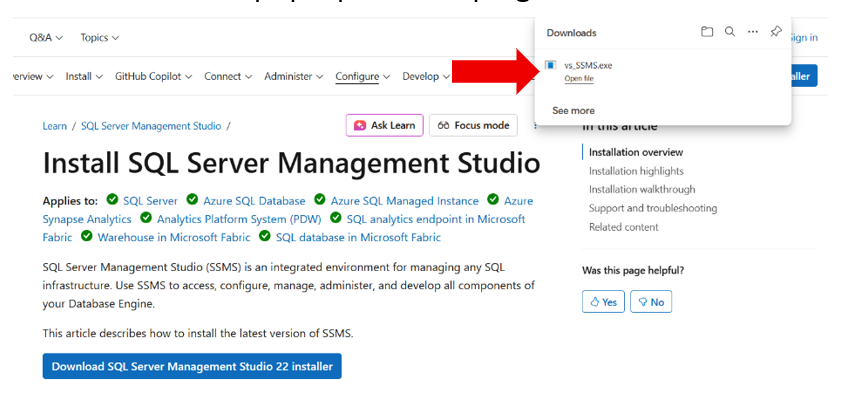851x400 pixels.
Task: Open Azure SQL Managed Instance link
Action: coord(404,201)
